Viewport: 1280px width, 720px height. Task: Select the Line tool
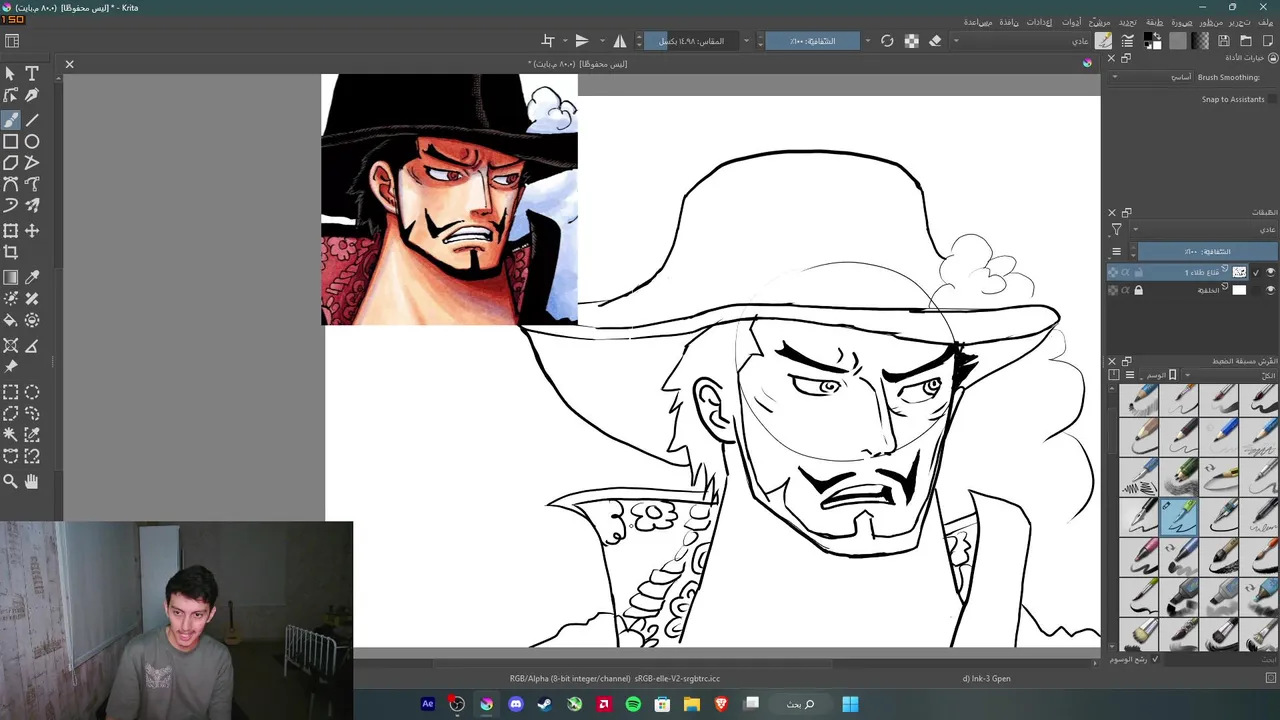[32, 119]
